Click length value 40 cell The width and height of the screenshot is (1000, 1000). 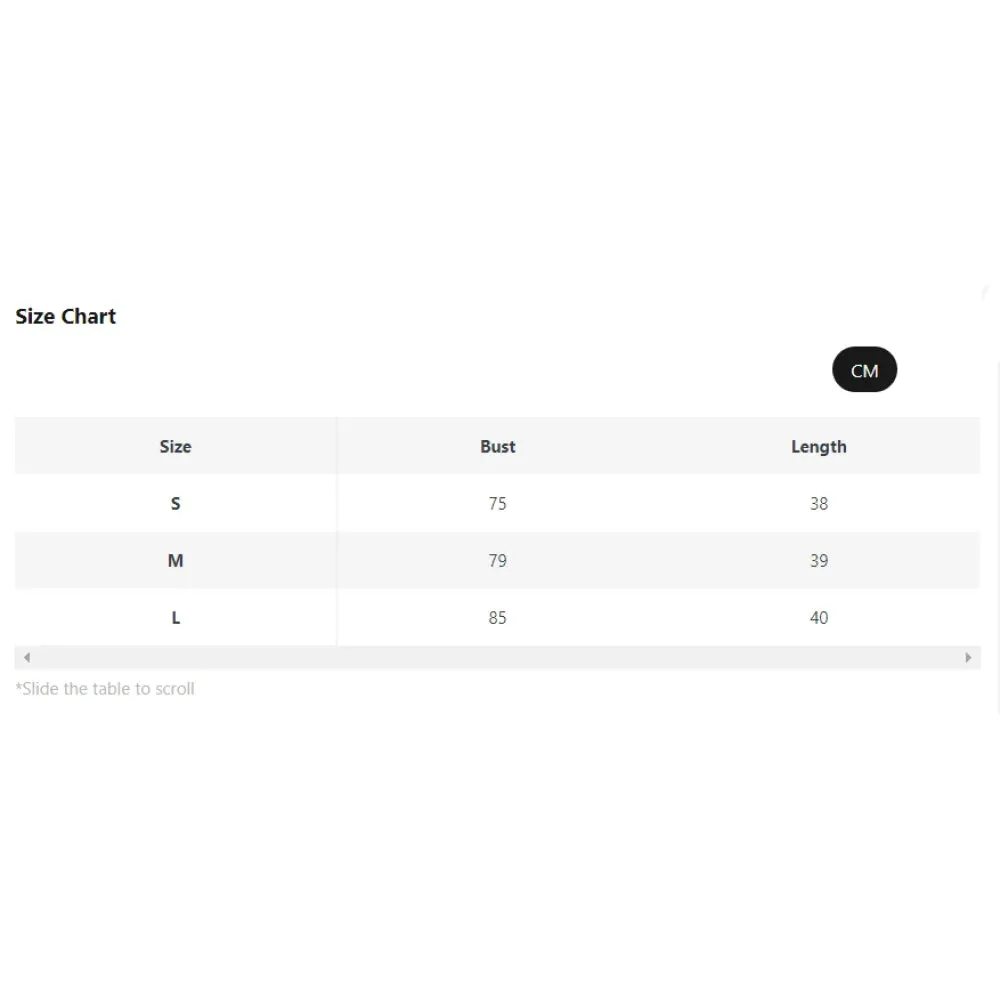[818, 617]
